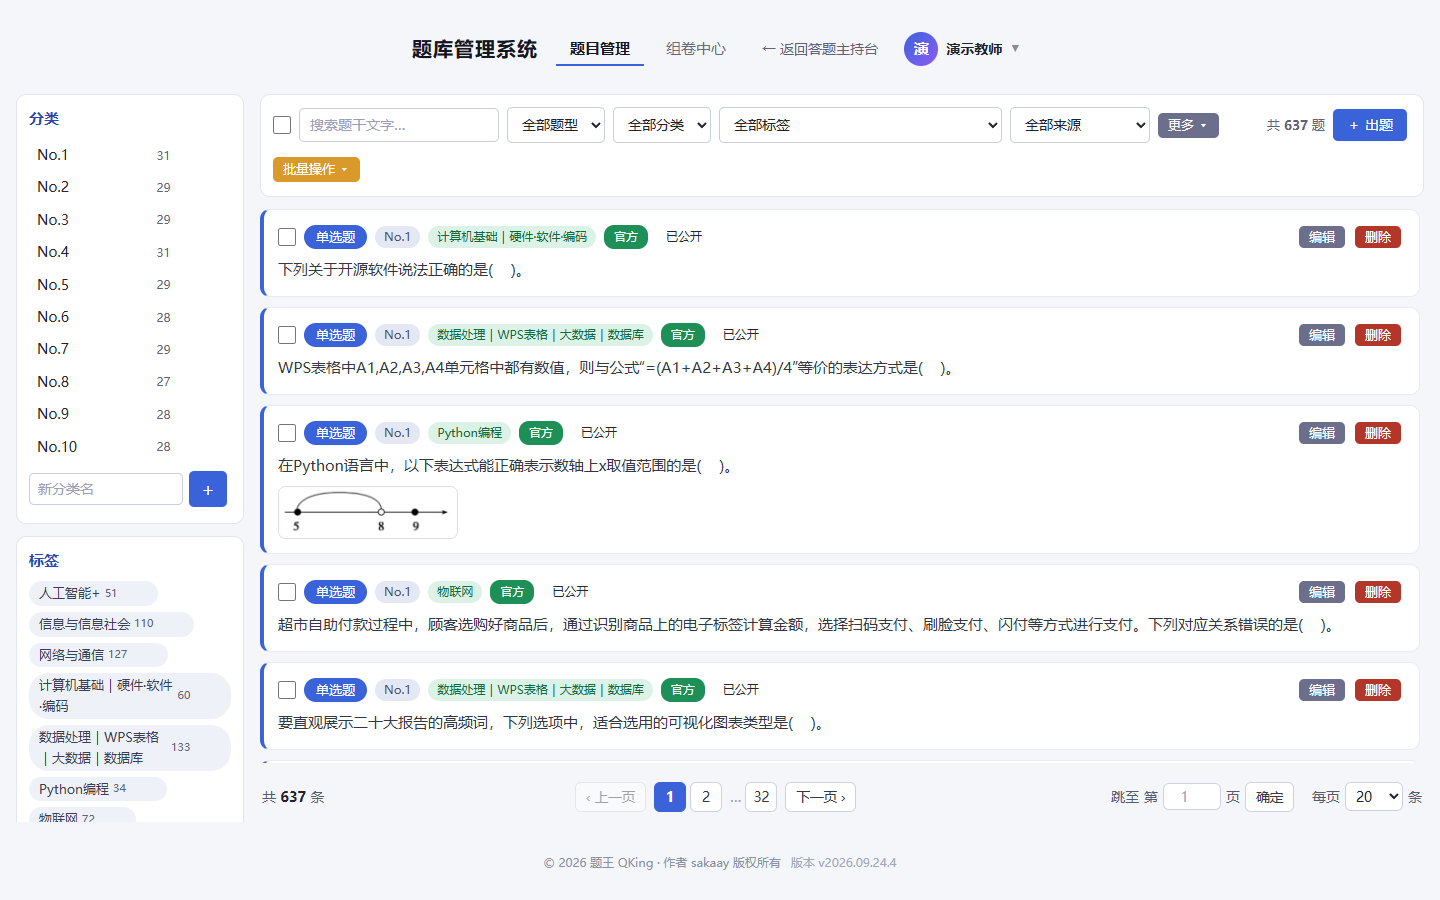Expand the 全部标签 dropdown
The width and height of the screenshot is (1440, 900).
tap(860, 125)
